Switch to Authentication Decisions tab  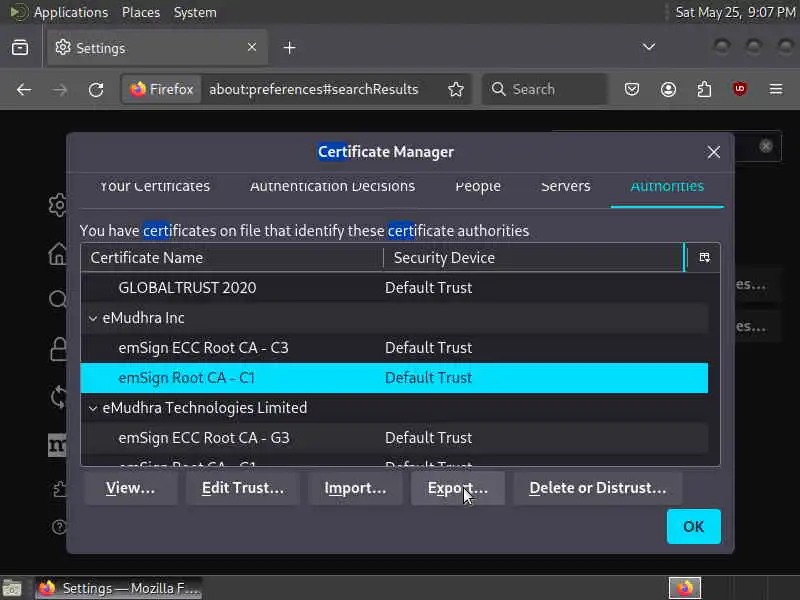(x=332, y=186)
